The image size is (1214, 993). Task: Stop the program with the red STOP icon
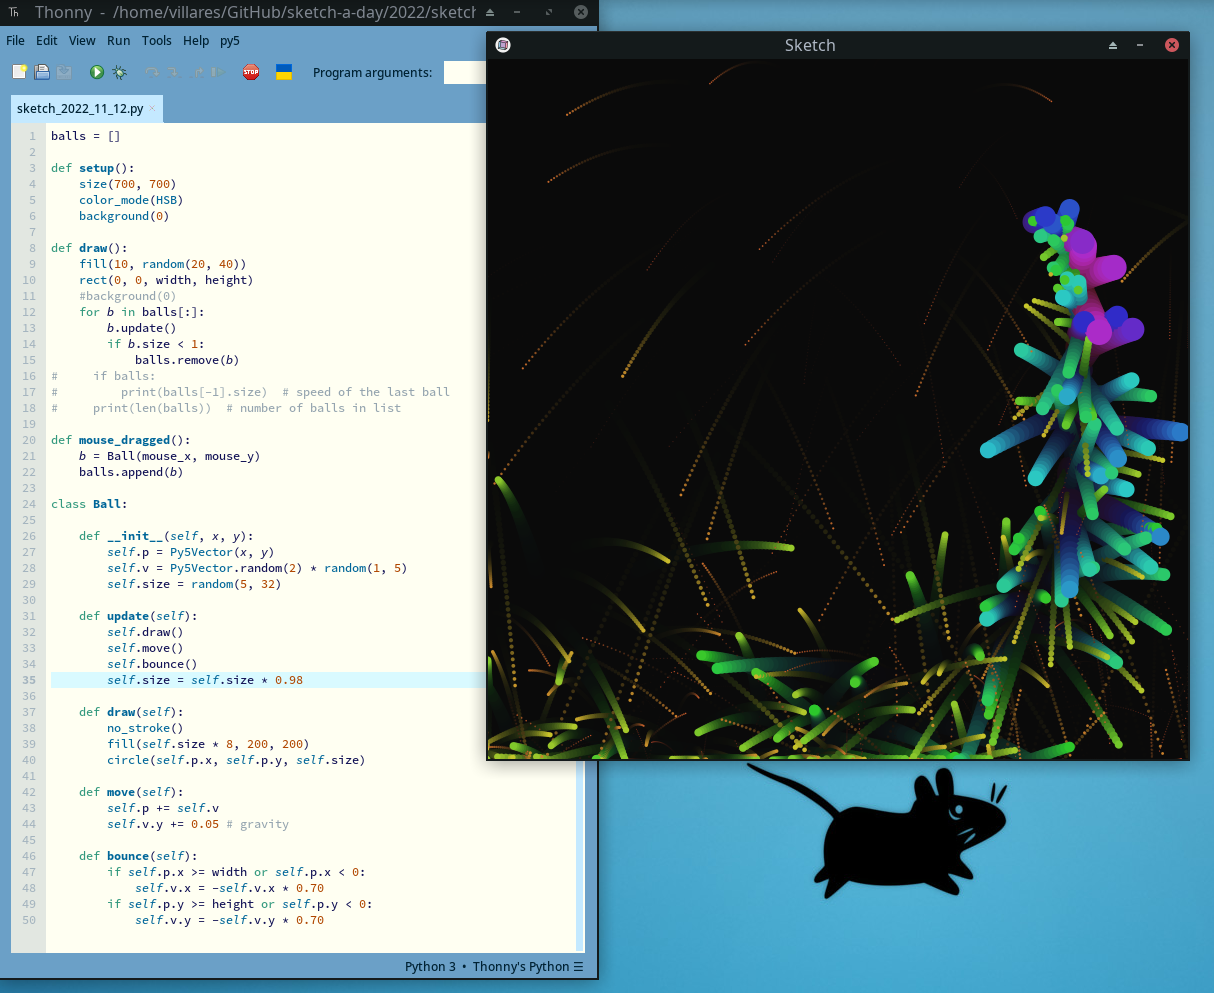click(251, 72)
